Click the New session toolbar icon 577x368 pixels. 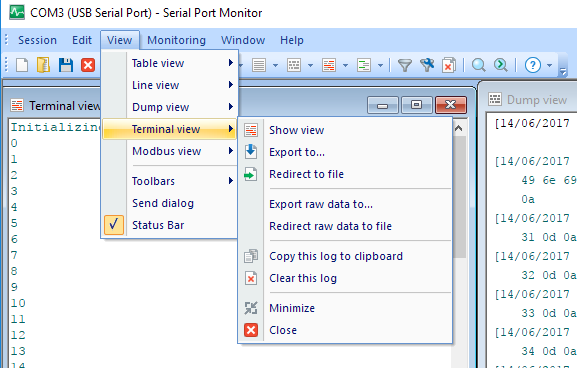pos(22,65)
